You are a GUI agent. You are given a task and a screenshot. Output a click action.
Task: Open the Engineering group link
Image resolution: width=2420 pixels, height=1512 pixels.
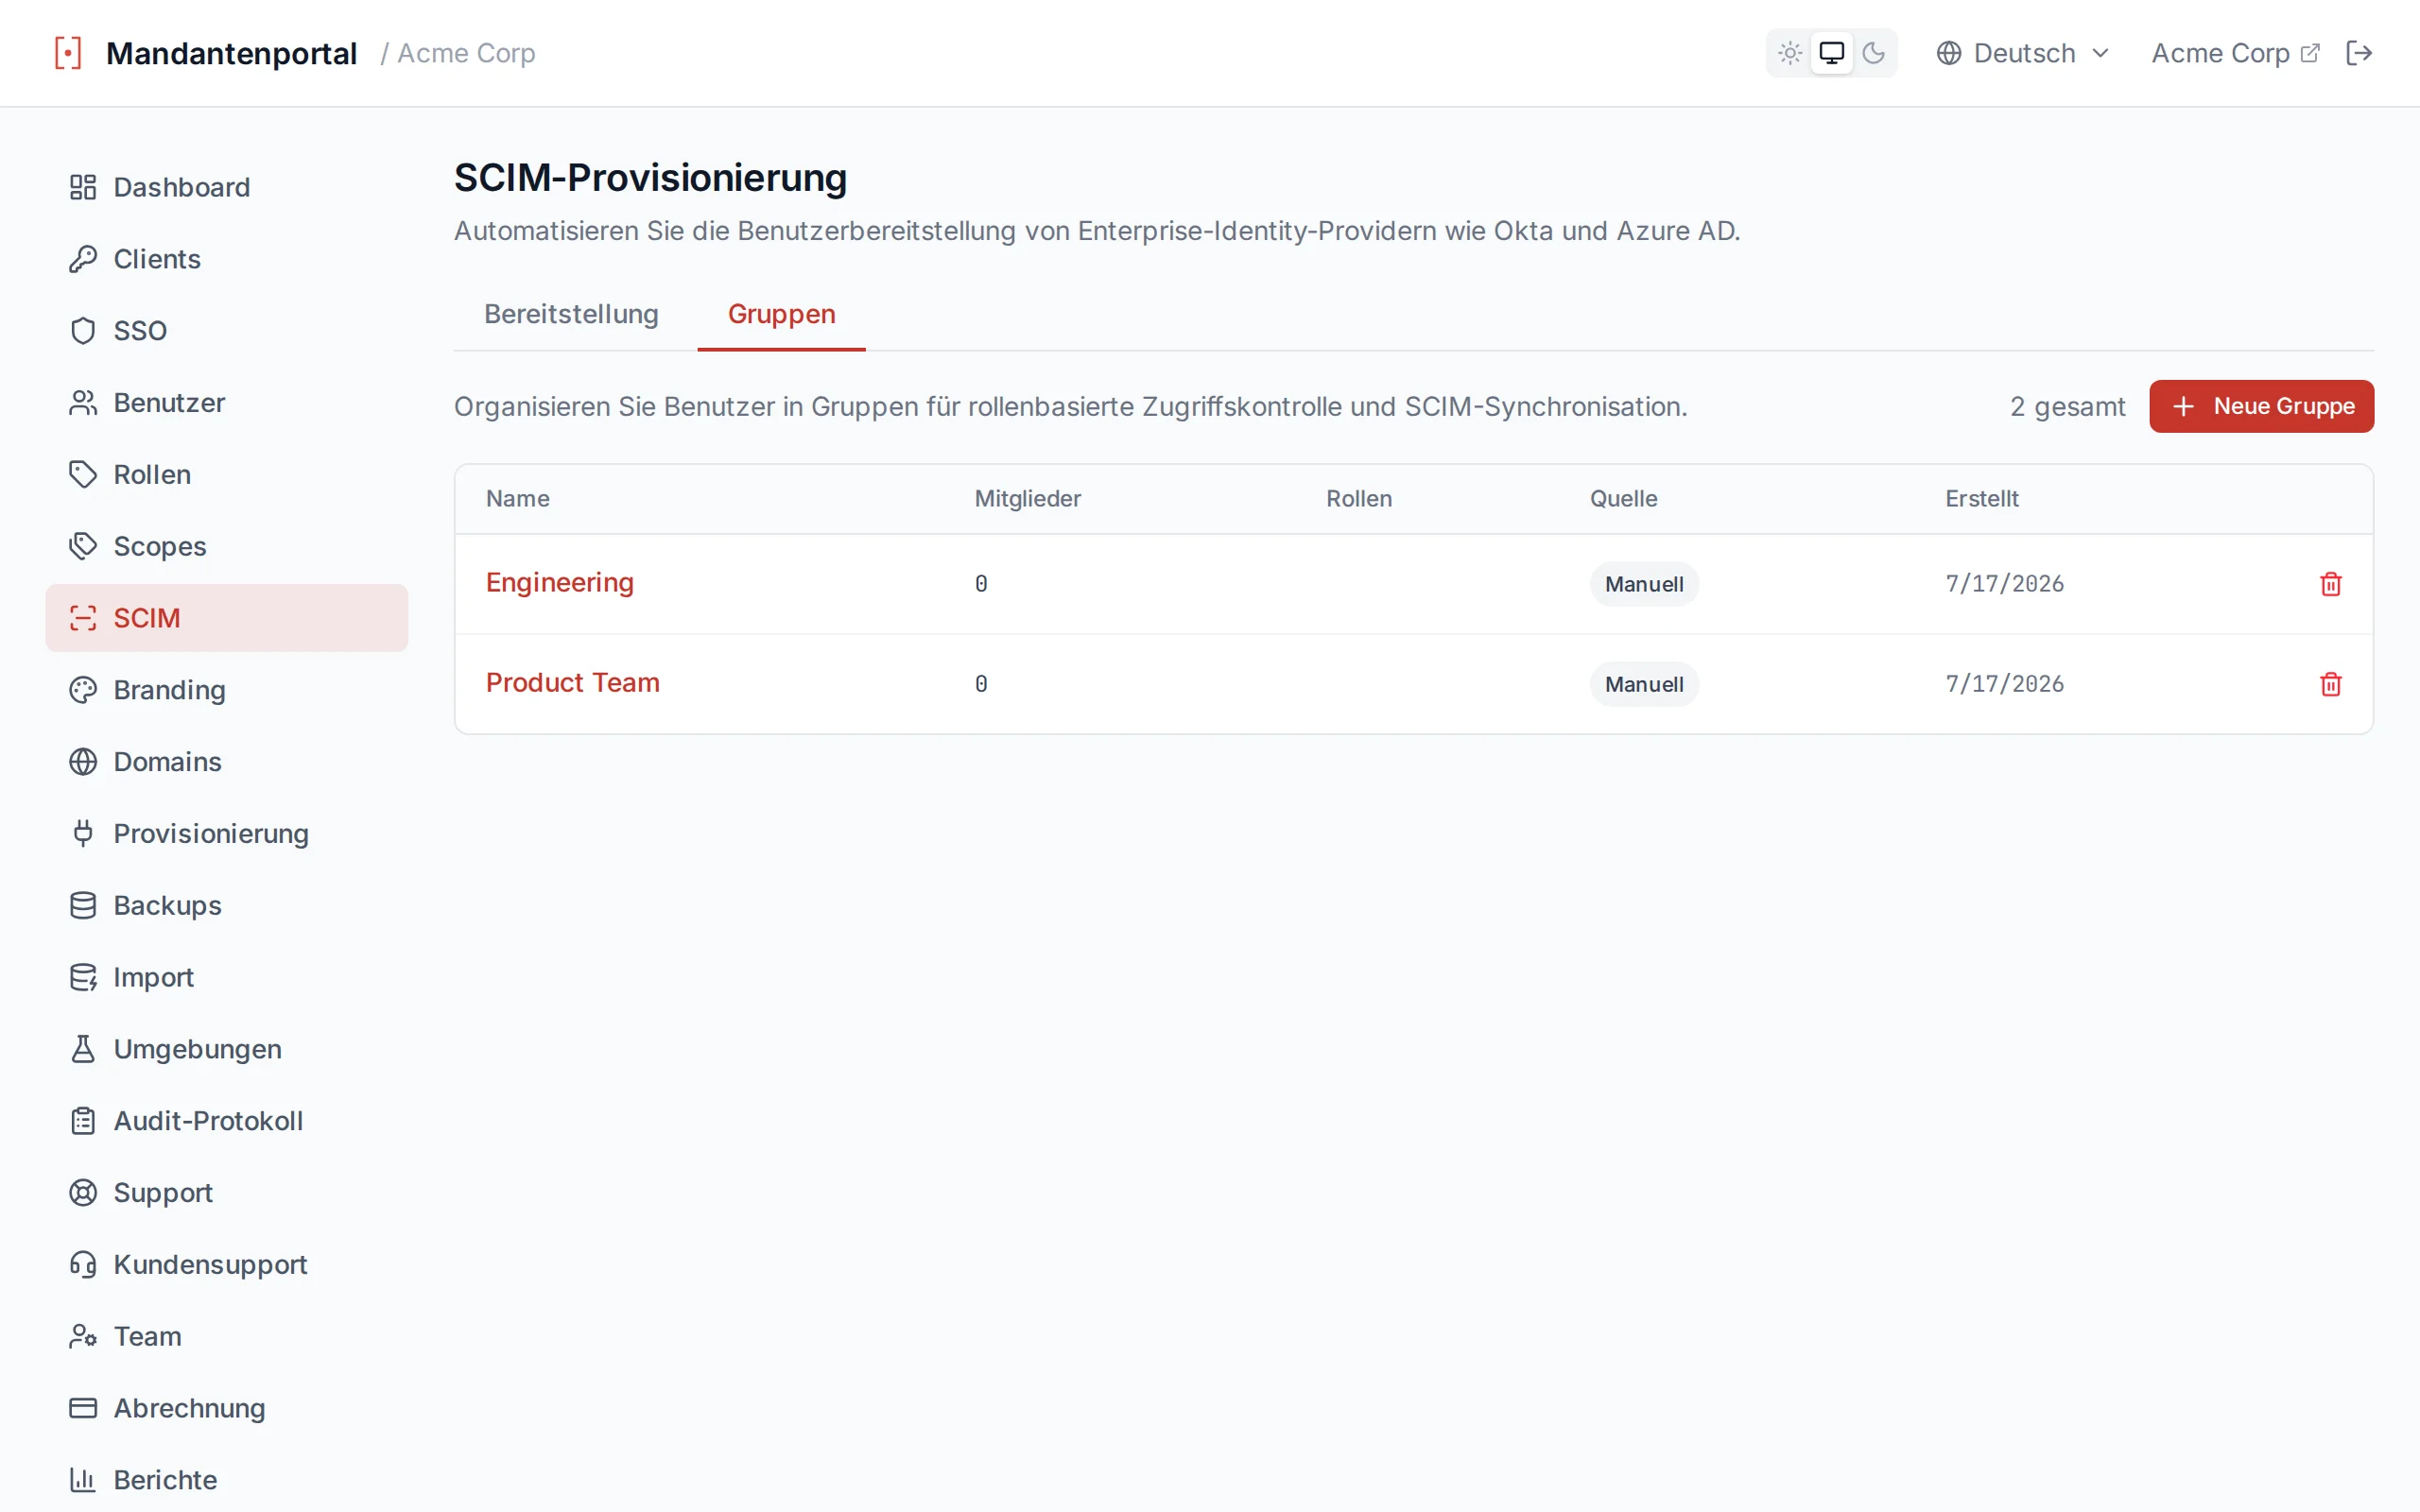tap(560, 583)
